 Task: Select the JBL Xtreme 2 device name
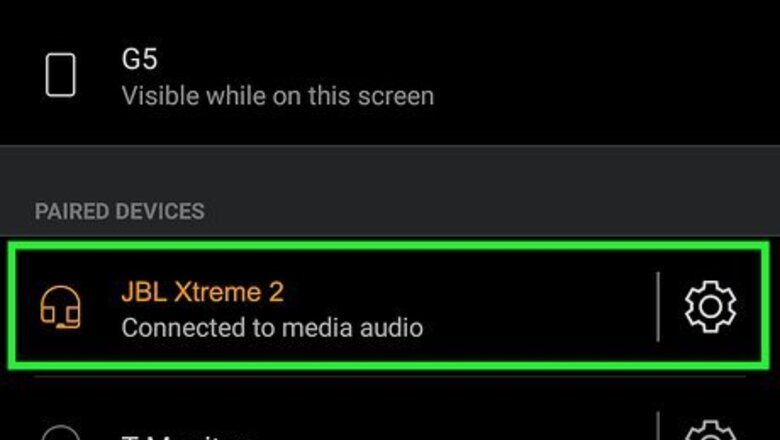[202, 292]
